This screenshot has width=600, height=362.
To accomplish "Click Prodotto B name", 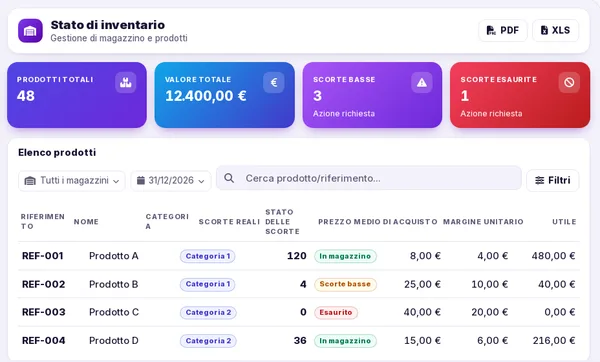I will (x=114, y=284).
